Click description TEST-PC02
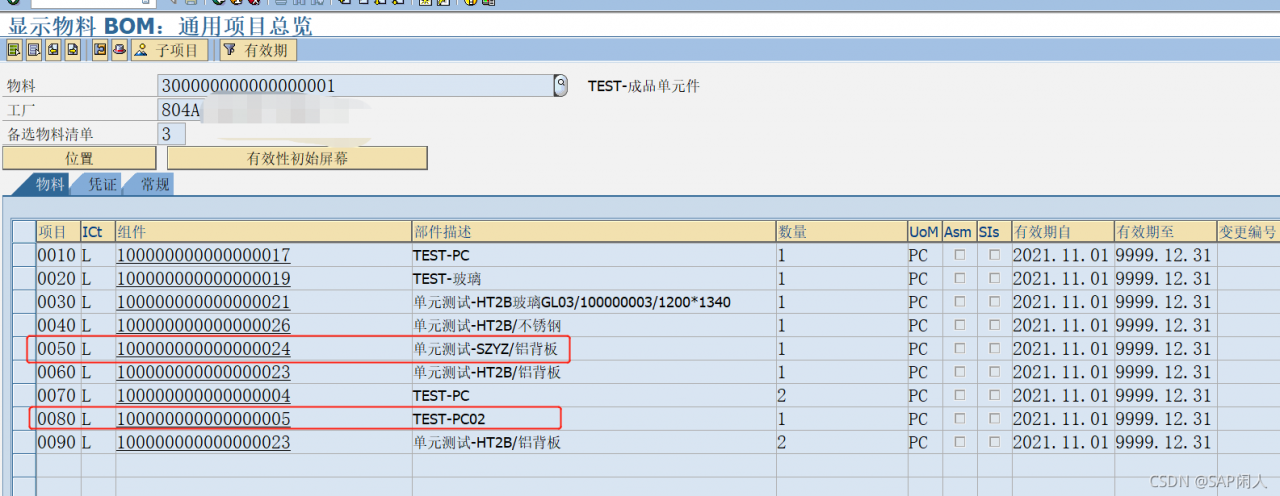 pyautogui.click(x=449, y=419)
